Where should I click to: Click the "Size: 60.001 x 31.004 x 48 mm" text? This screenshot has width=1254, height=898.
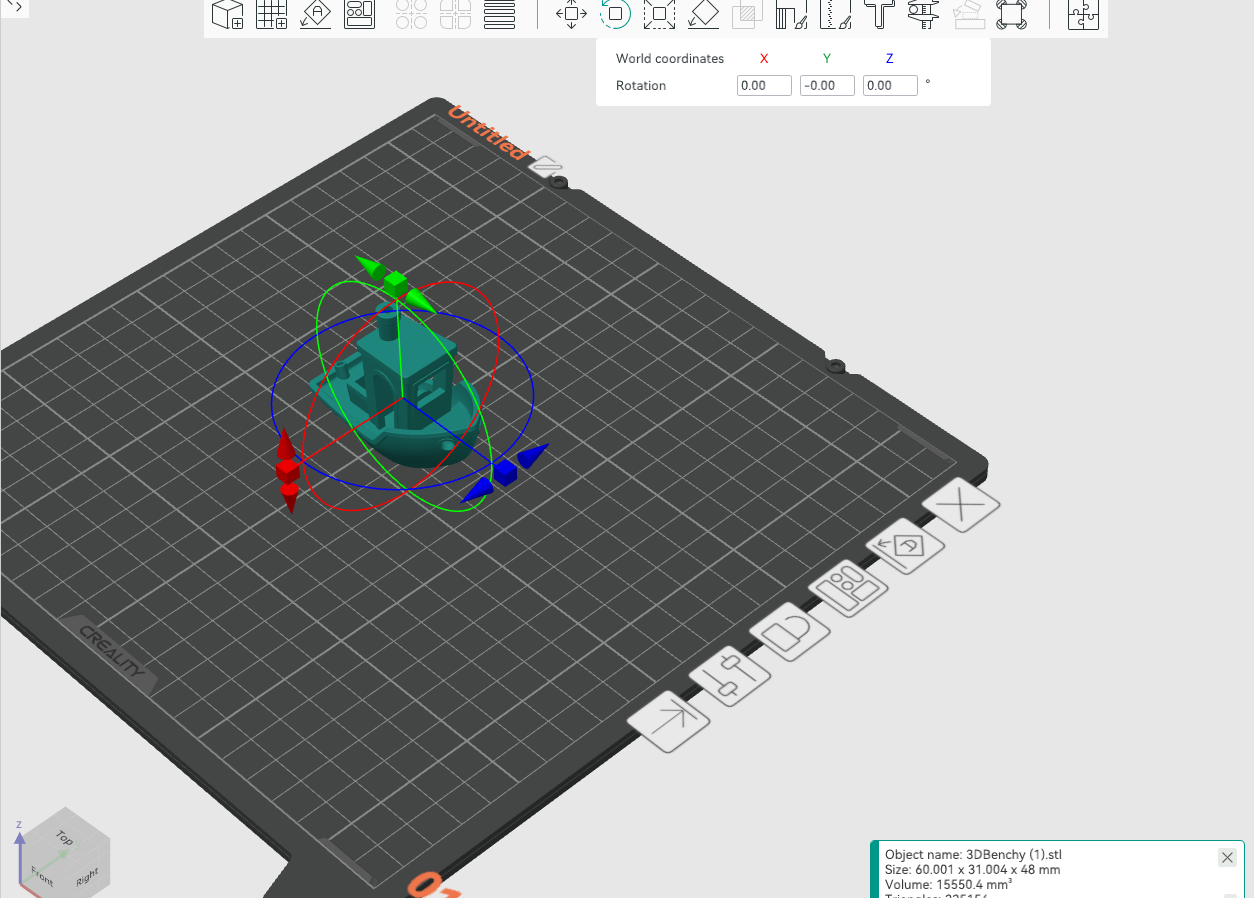pyautogui.click(x=972, y=870)
